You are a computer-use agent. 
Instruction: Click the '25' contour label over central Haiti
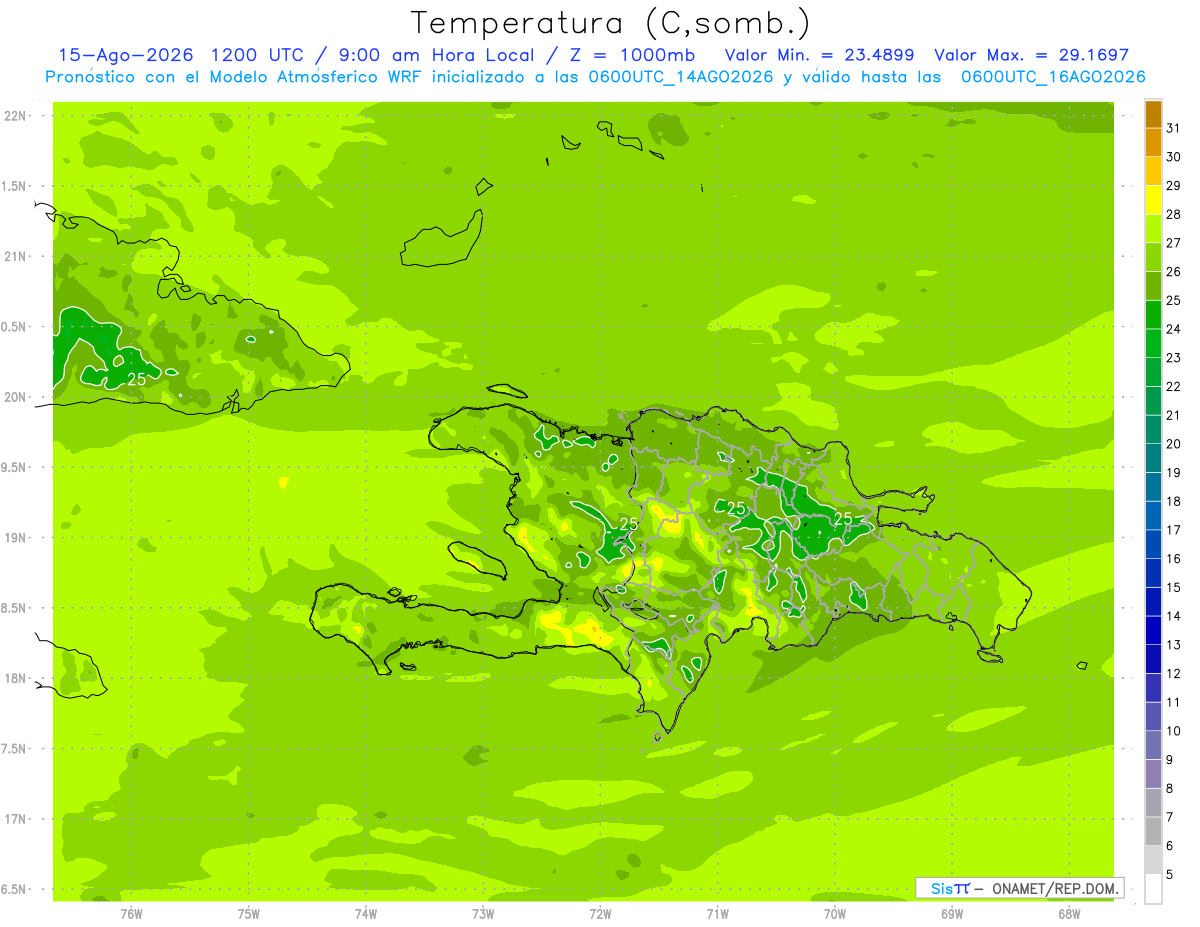click(x=629, y=524)
